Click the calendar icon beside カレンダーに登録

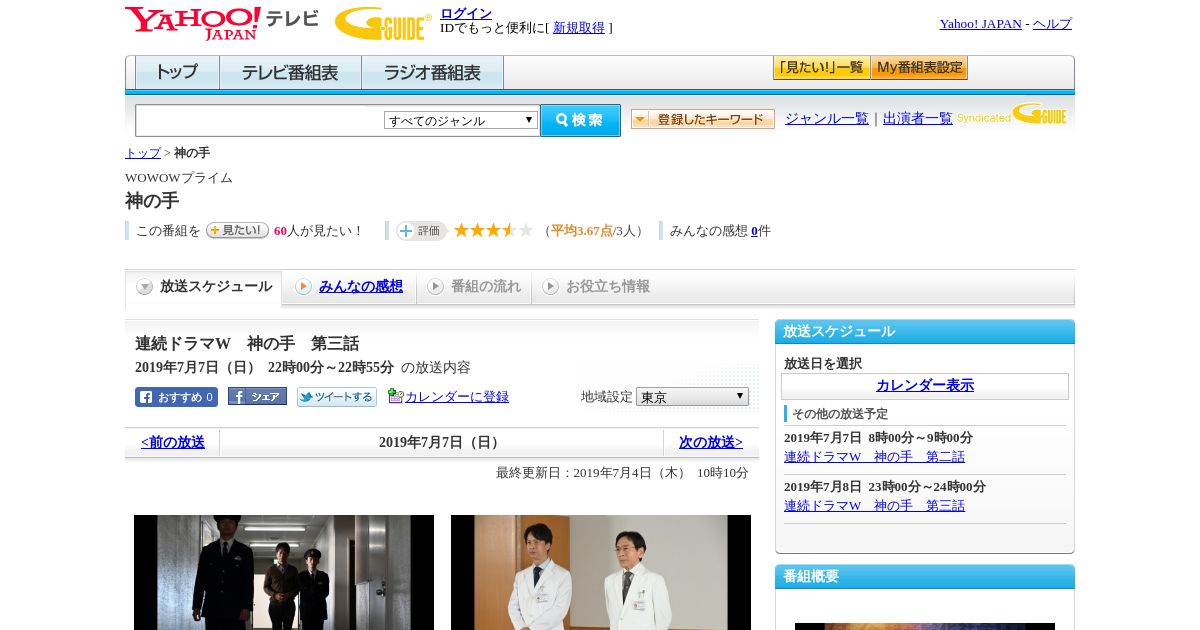[x=395, y=396]
